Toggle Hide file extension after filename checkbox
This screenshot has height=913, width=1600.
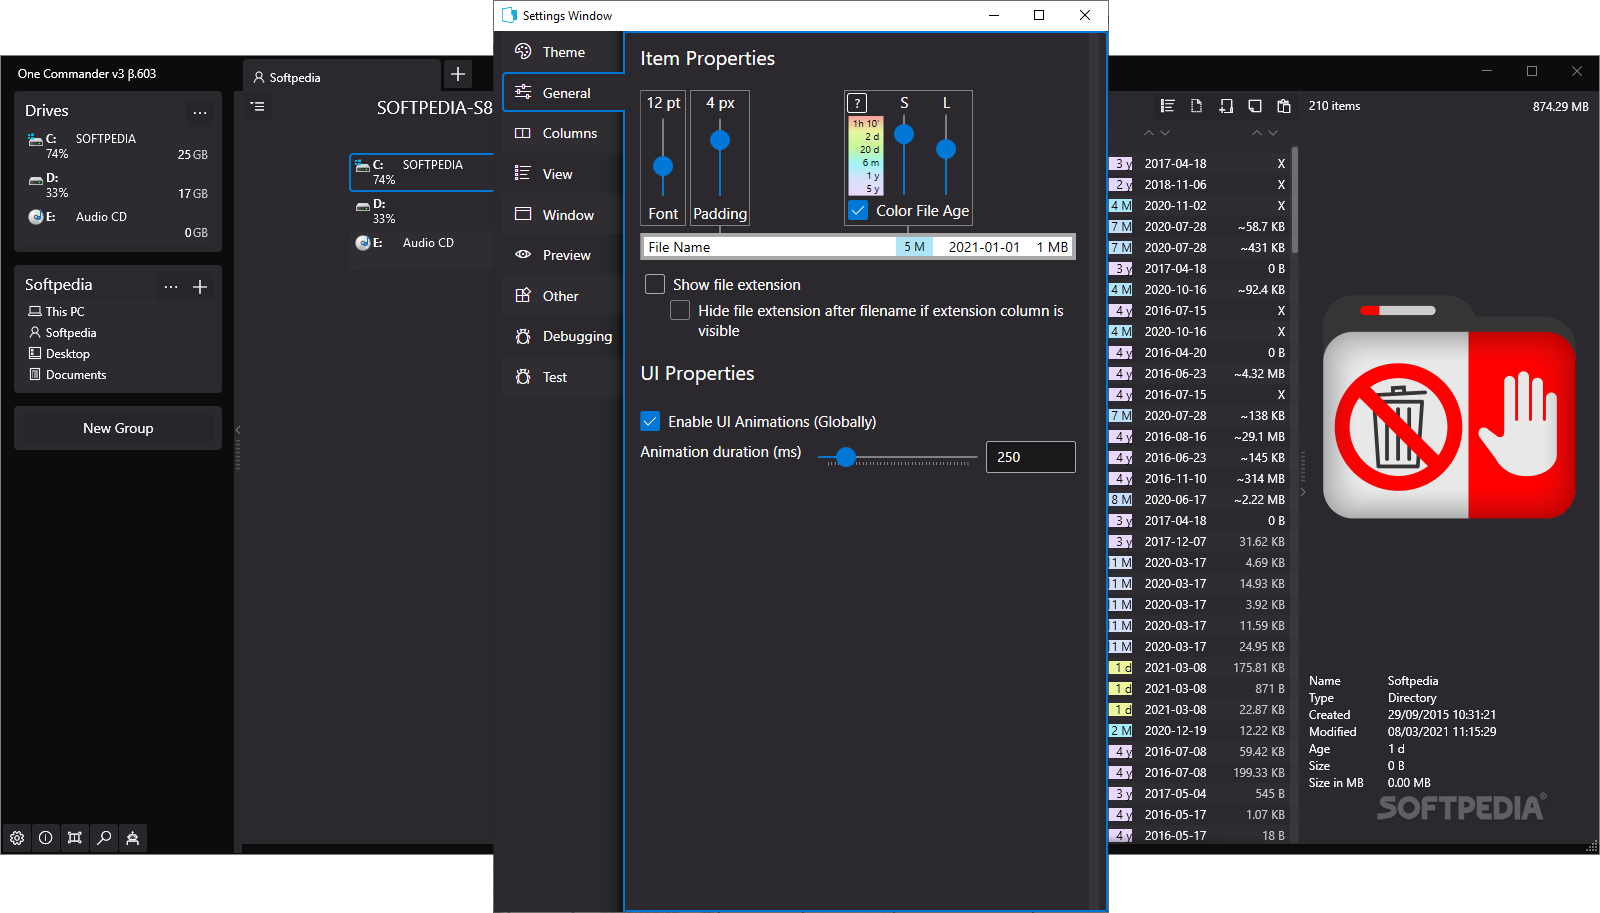coord(680,310)
